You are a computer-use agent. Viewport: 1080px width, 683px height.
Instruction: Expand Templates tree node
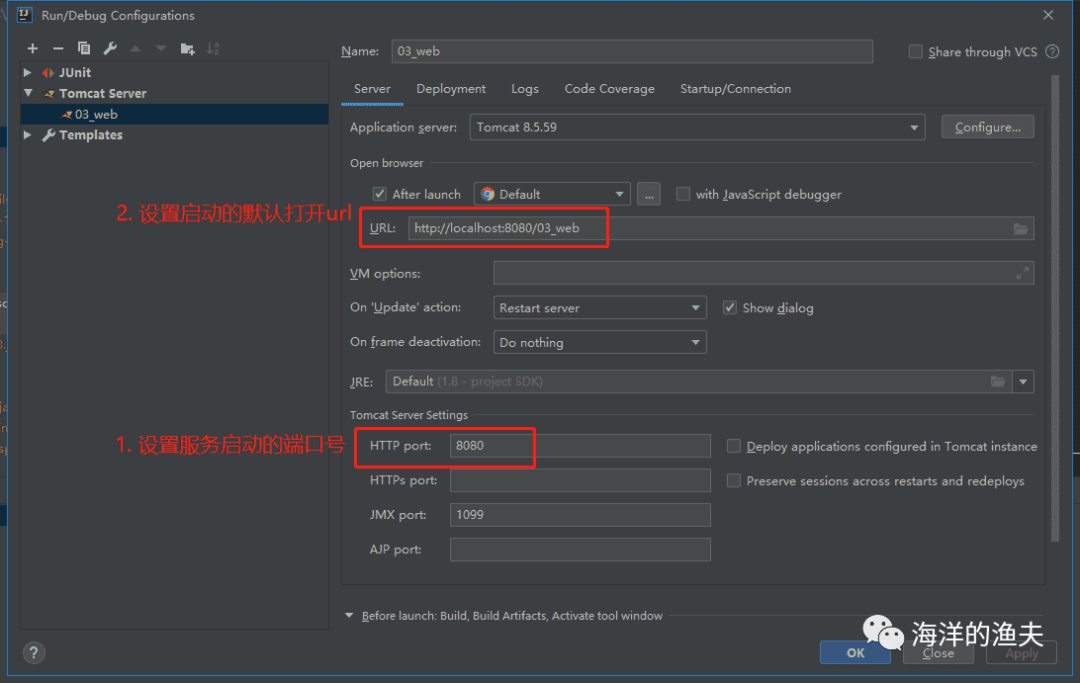point(28,135)
